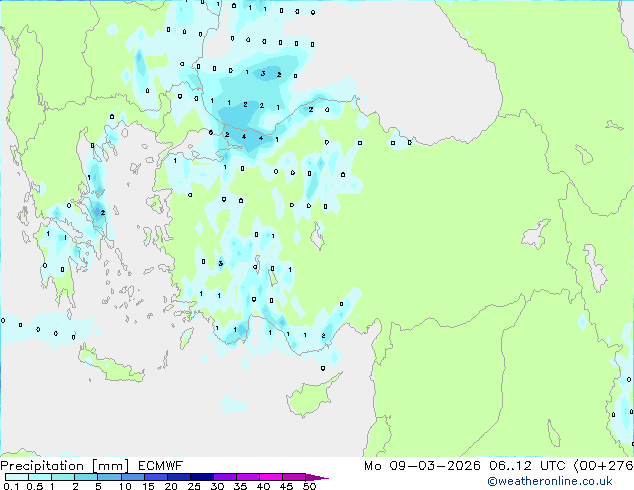Pick the 45–50 mm legend color swatch
This screenshot has width=634, height=490.
294,477
